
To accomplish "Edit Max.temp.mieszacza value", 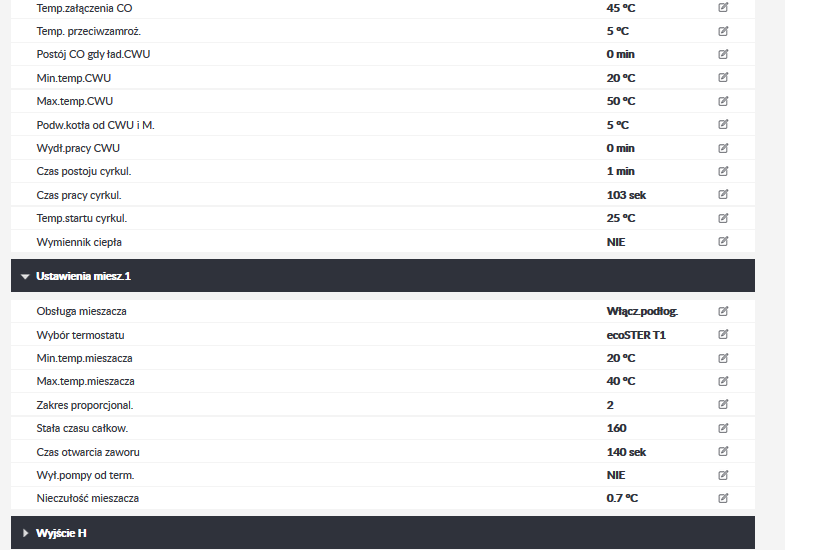I will pos(723,381).
